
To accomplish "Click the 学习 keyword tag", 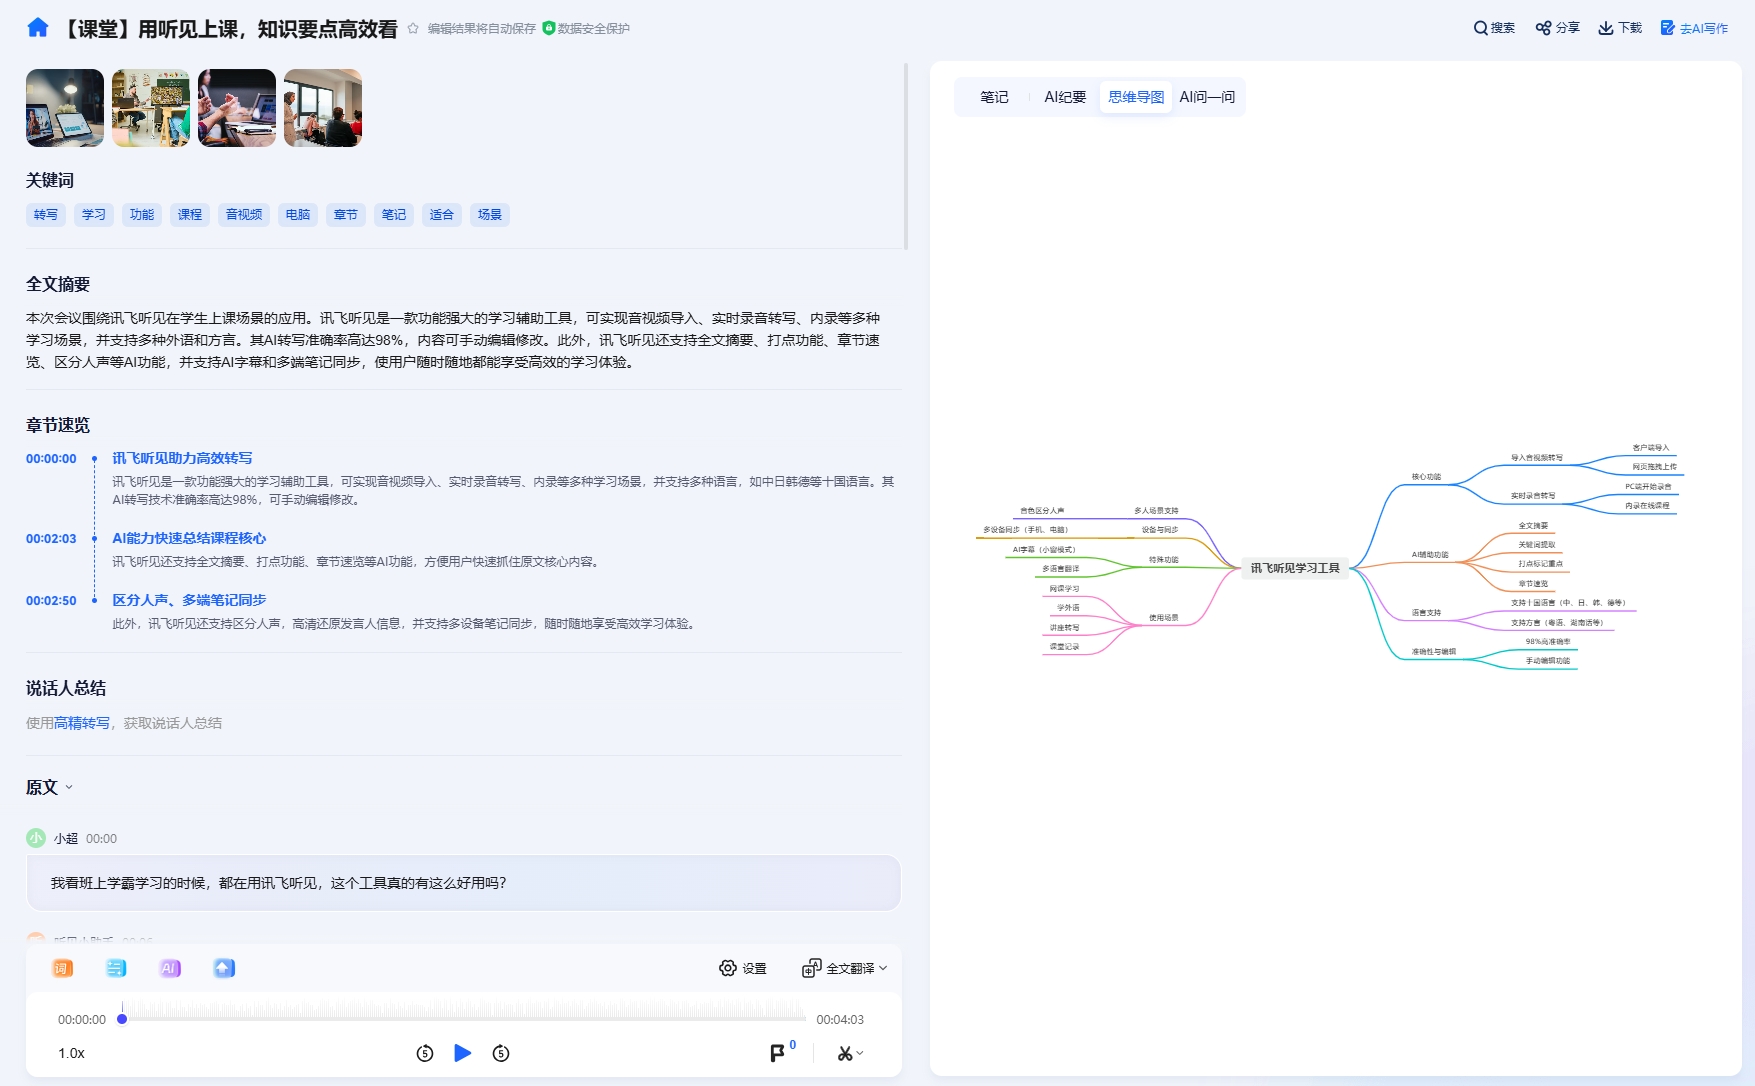I will coord(94,215).
